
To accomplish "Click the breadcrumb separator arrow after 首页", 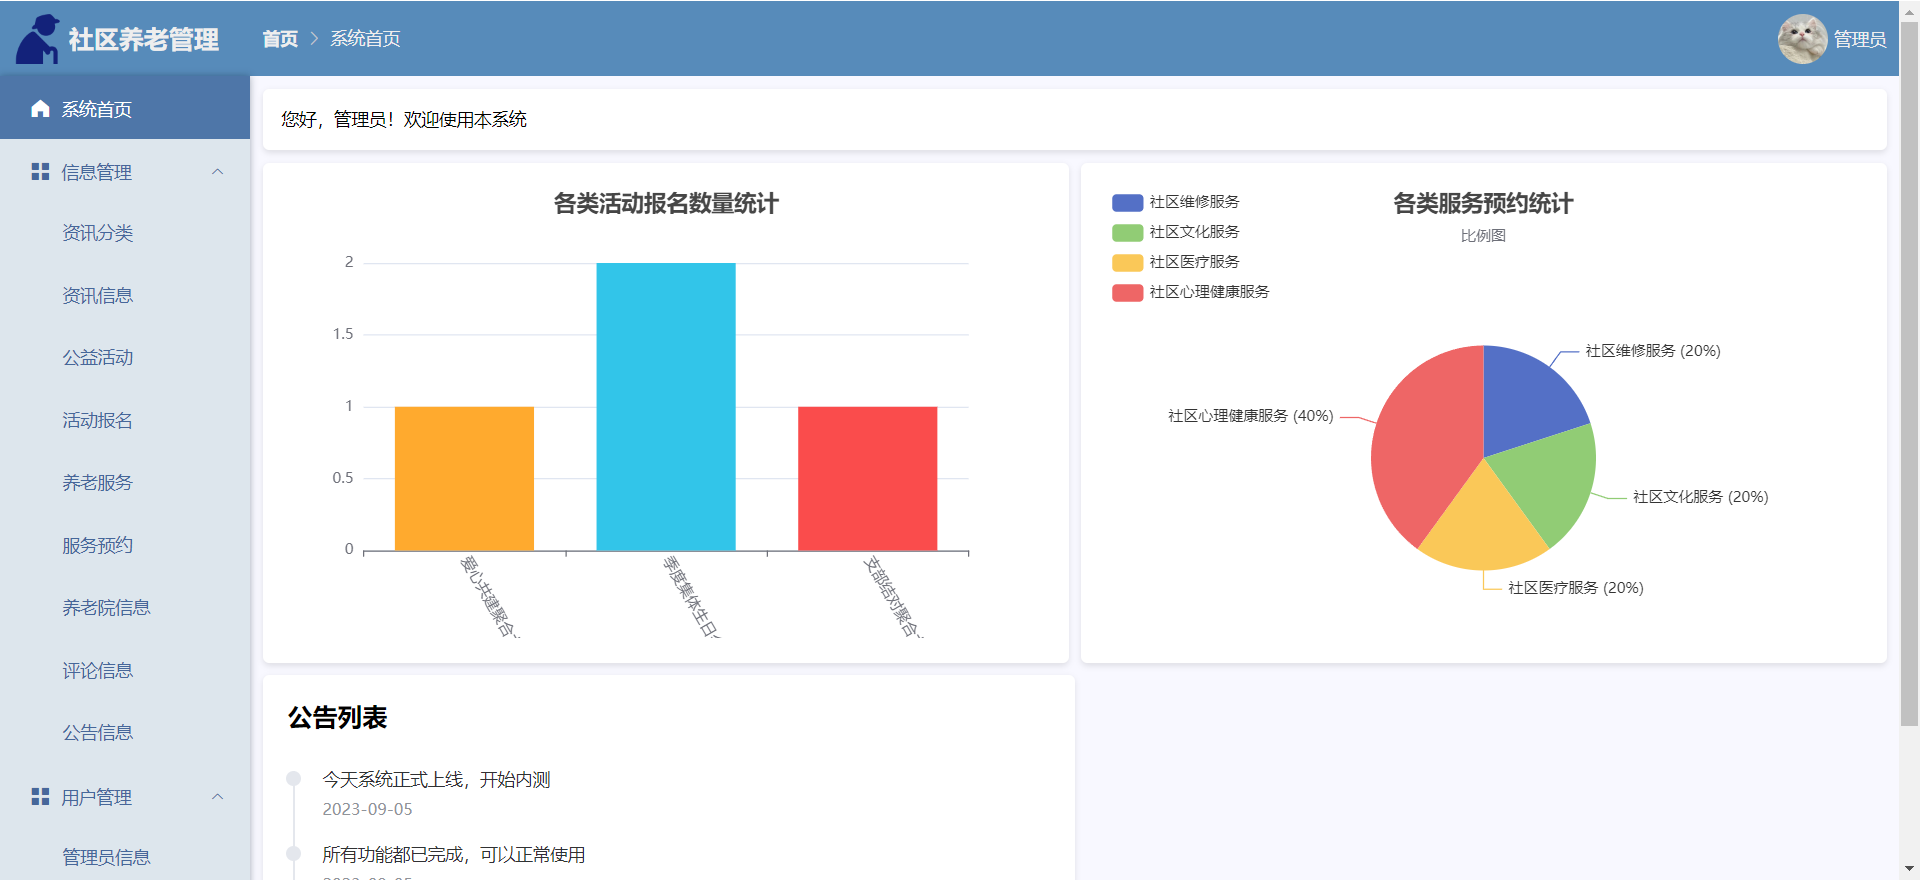I will pos(314,39).
